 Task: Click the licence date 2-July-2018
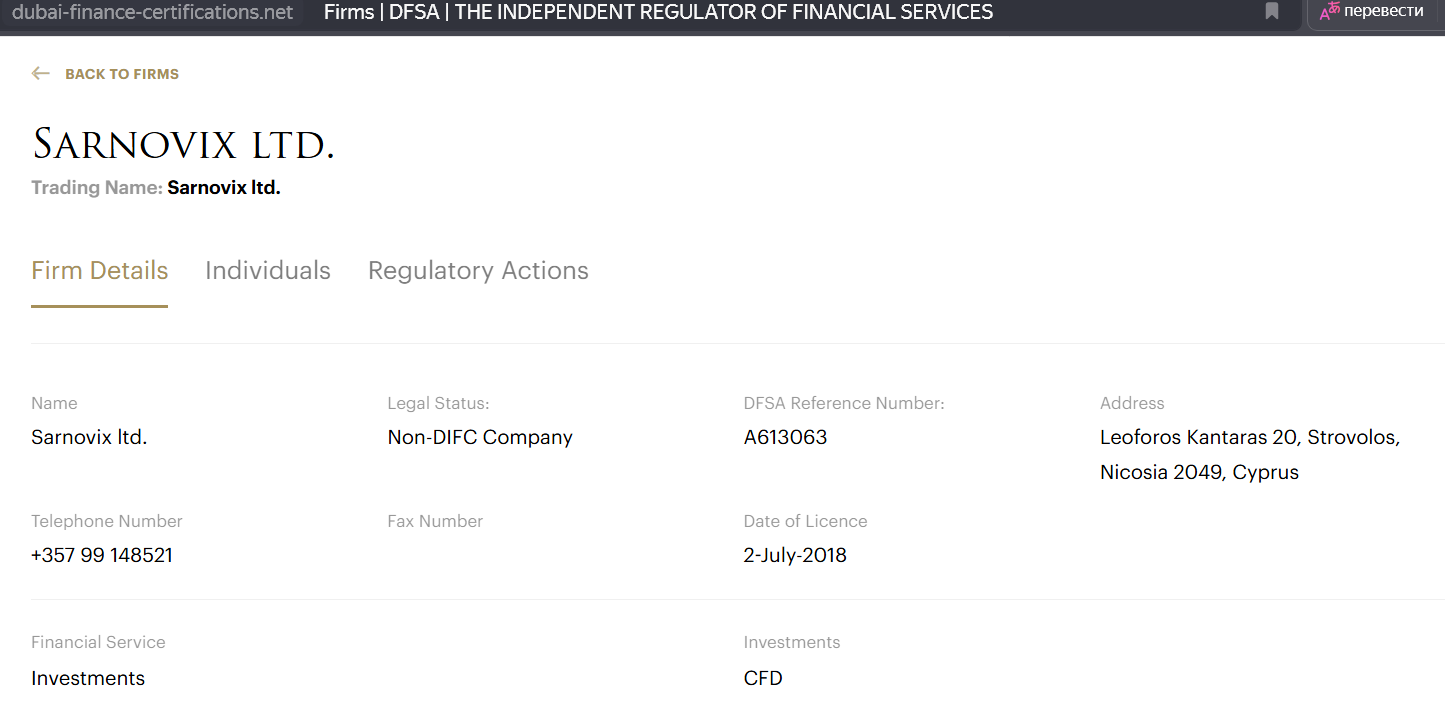pos(795,555)
